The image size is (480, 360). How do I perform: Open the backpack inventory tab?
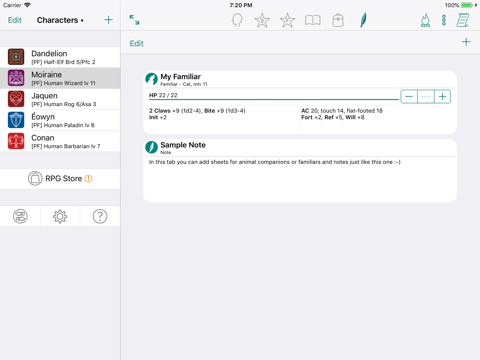[338, 20]
